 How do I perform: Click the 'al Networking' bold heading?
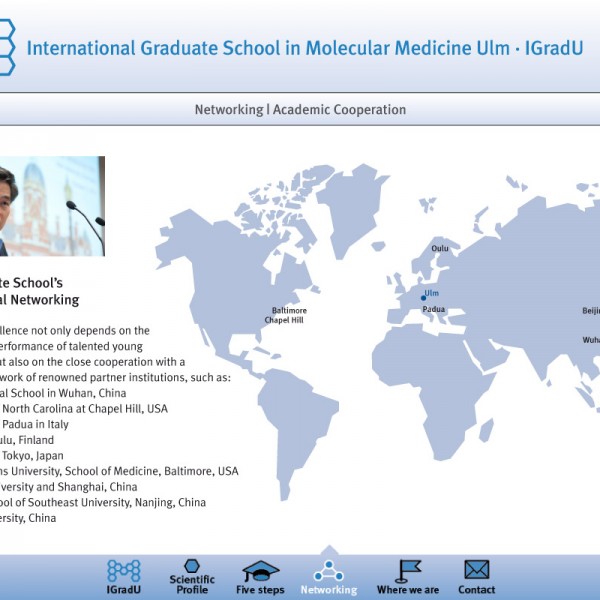[x=39, y=300]
